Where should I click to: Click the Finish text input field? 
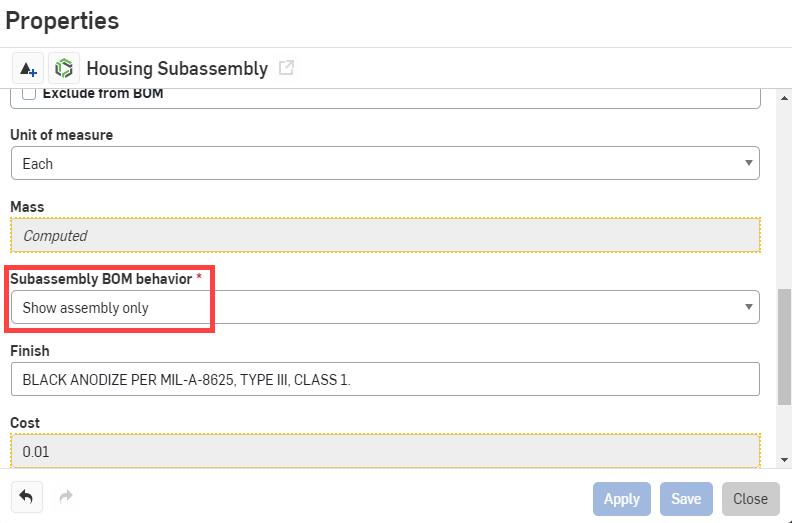click(384, 379)
